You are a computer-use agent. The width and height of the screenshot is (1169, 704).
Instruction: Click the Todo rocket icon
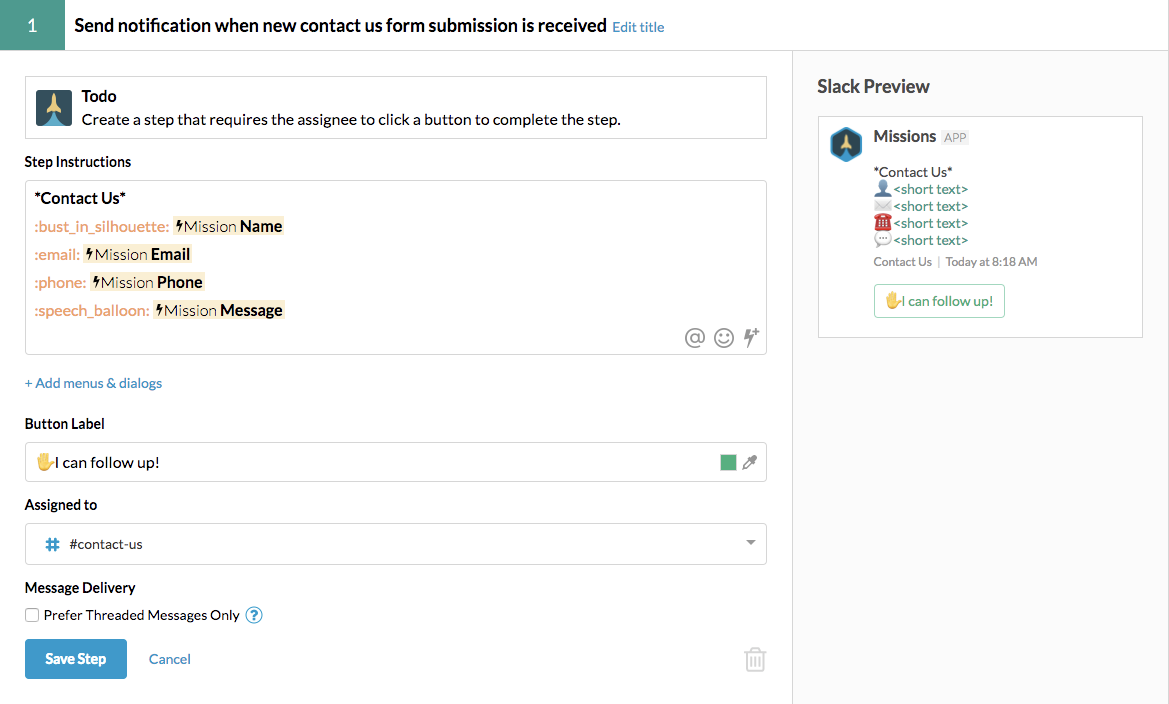click(x=54, y=108)
